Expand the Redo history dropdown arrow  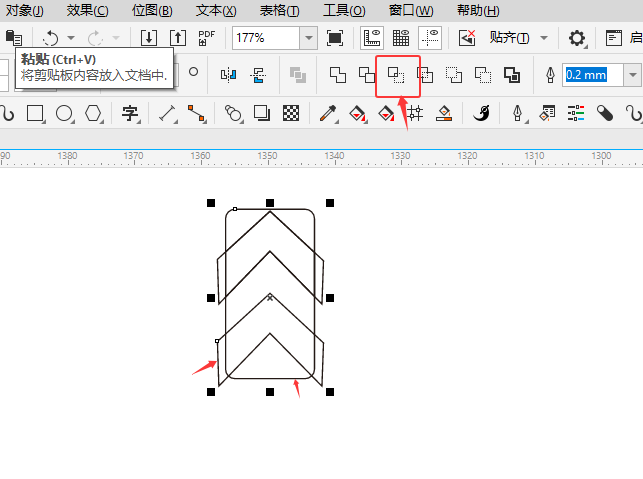pos(116,38)
